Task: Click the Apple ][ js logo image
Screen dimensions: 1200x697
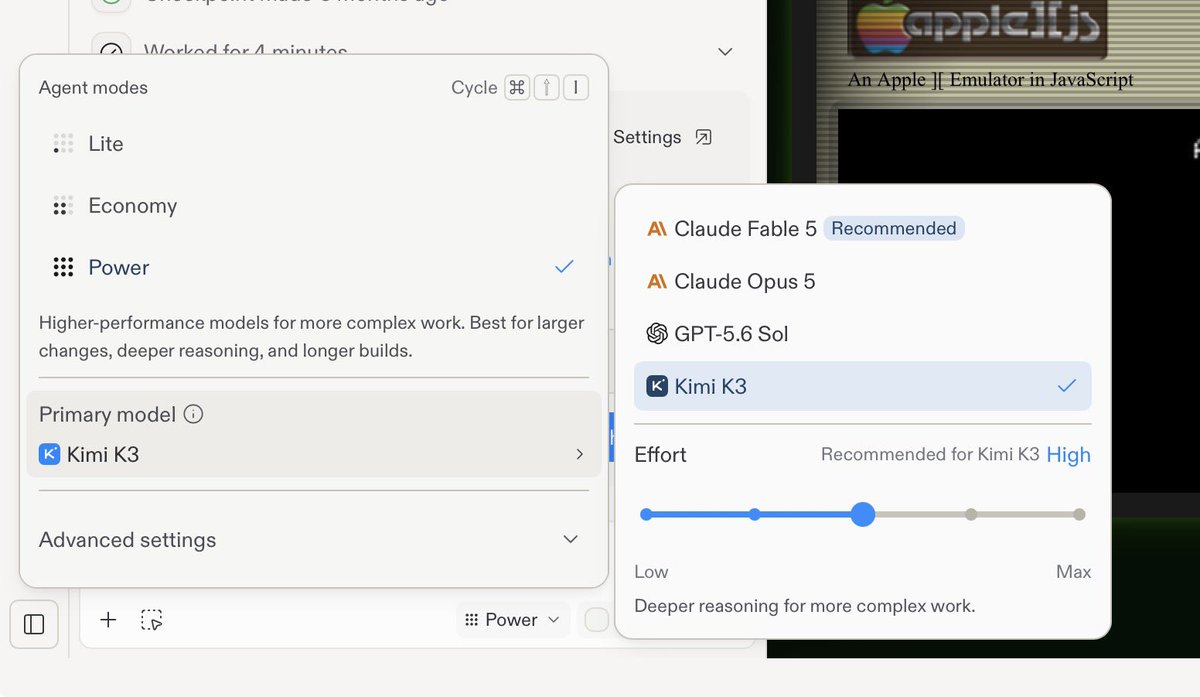Action: (x=978, y=27)
